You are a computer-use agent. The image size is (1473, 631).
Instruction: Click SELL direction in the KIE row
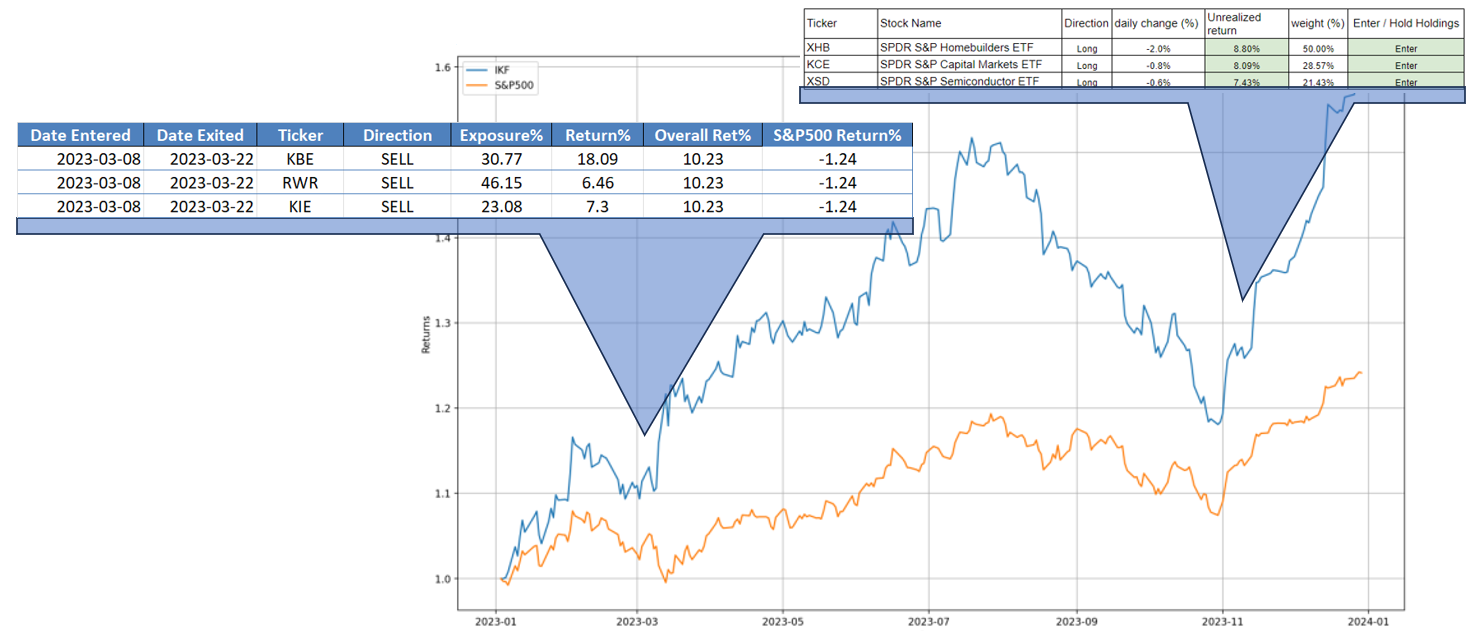pos(397,206)
